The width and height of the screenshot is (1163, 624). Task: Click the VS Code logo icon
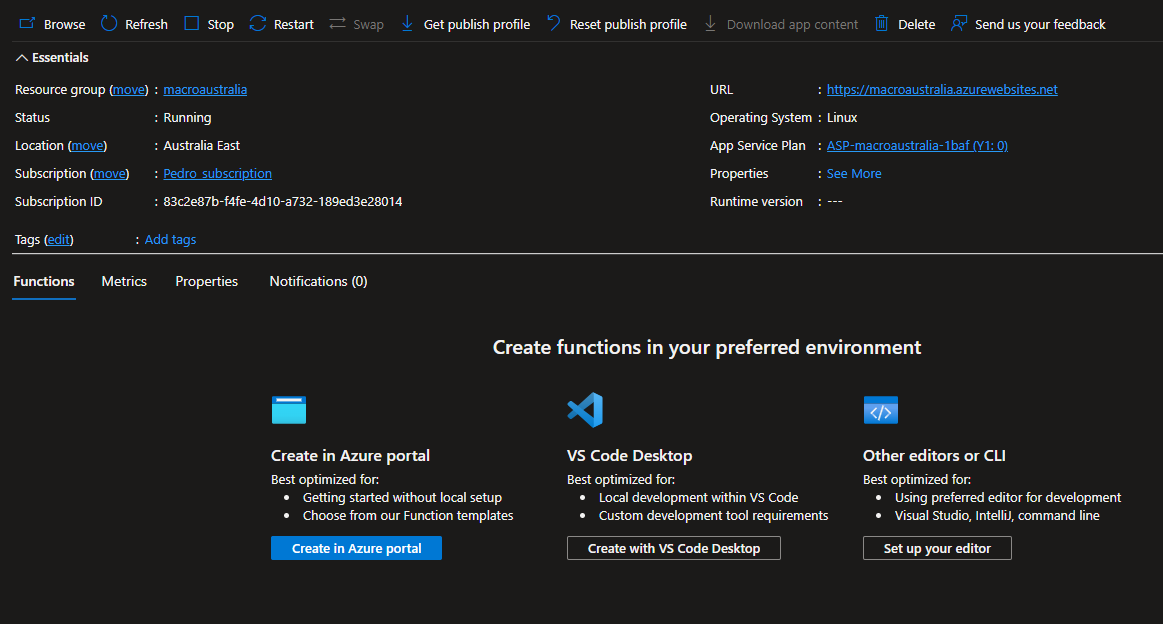pyautogui.click(x=585, y=410)
